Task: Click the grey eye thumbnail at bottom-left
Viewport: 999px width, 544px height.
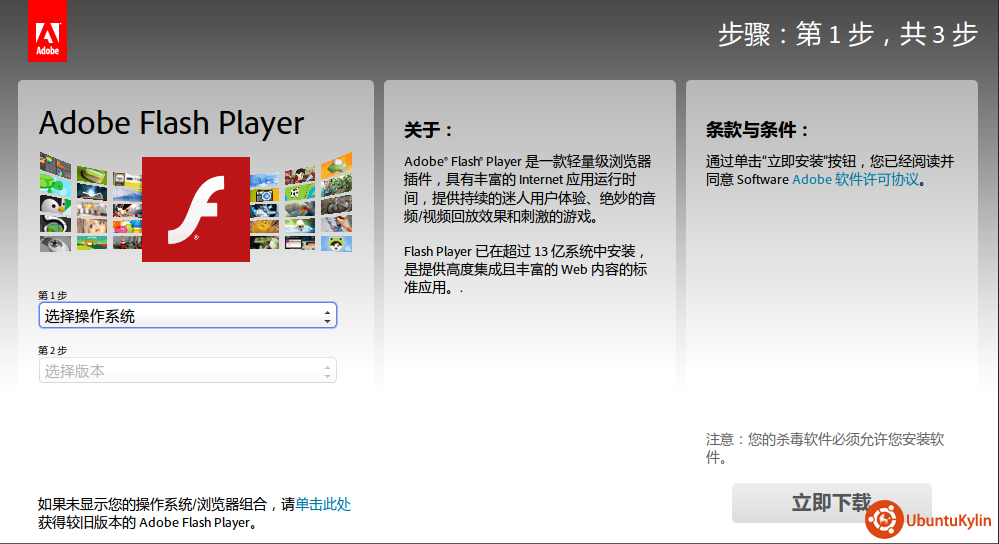Action: click(55, 243)
